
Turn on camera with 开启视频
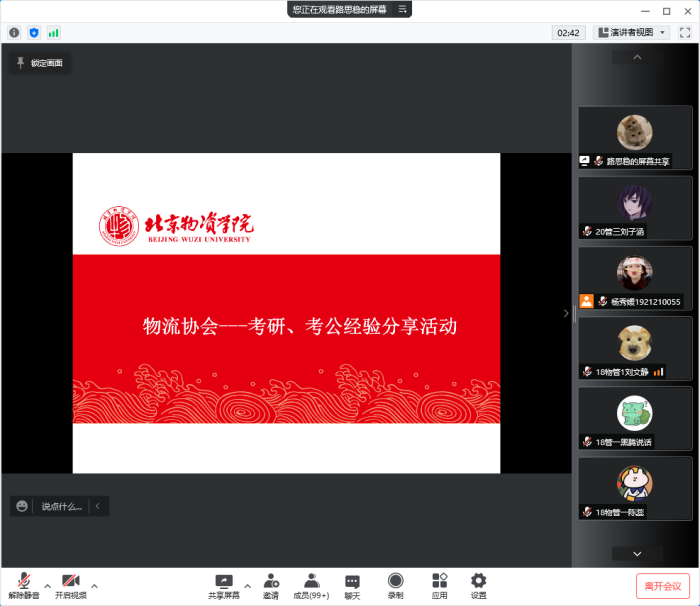pos(70,585)
